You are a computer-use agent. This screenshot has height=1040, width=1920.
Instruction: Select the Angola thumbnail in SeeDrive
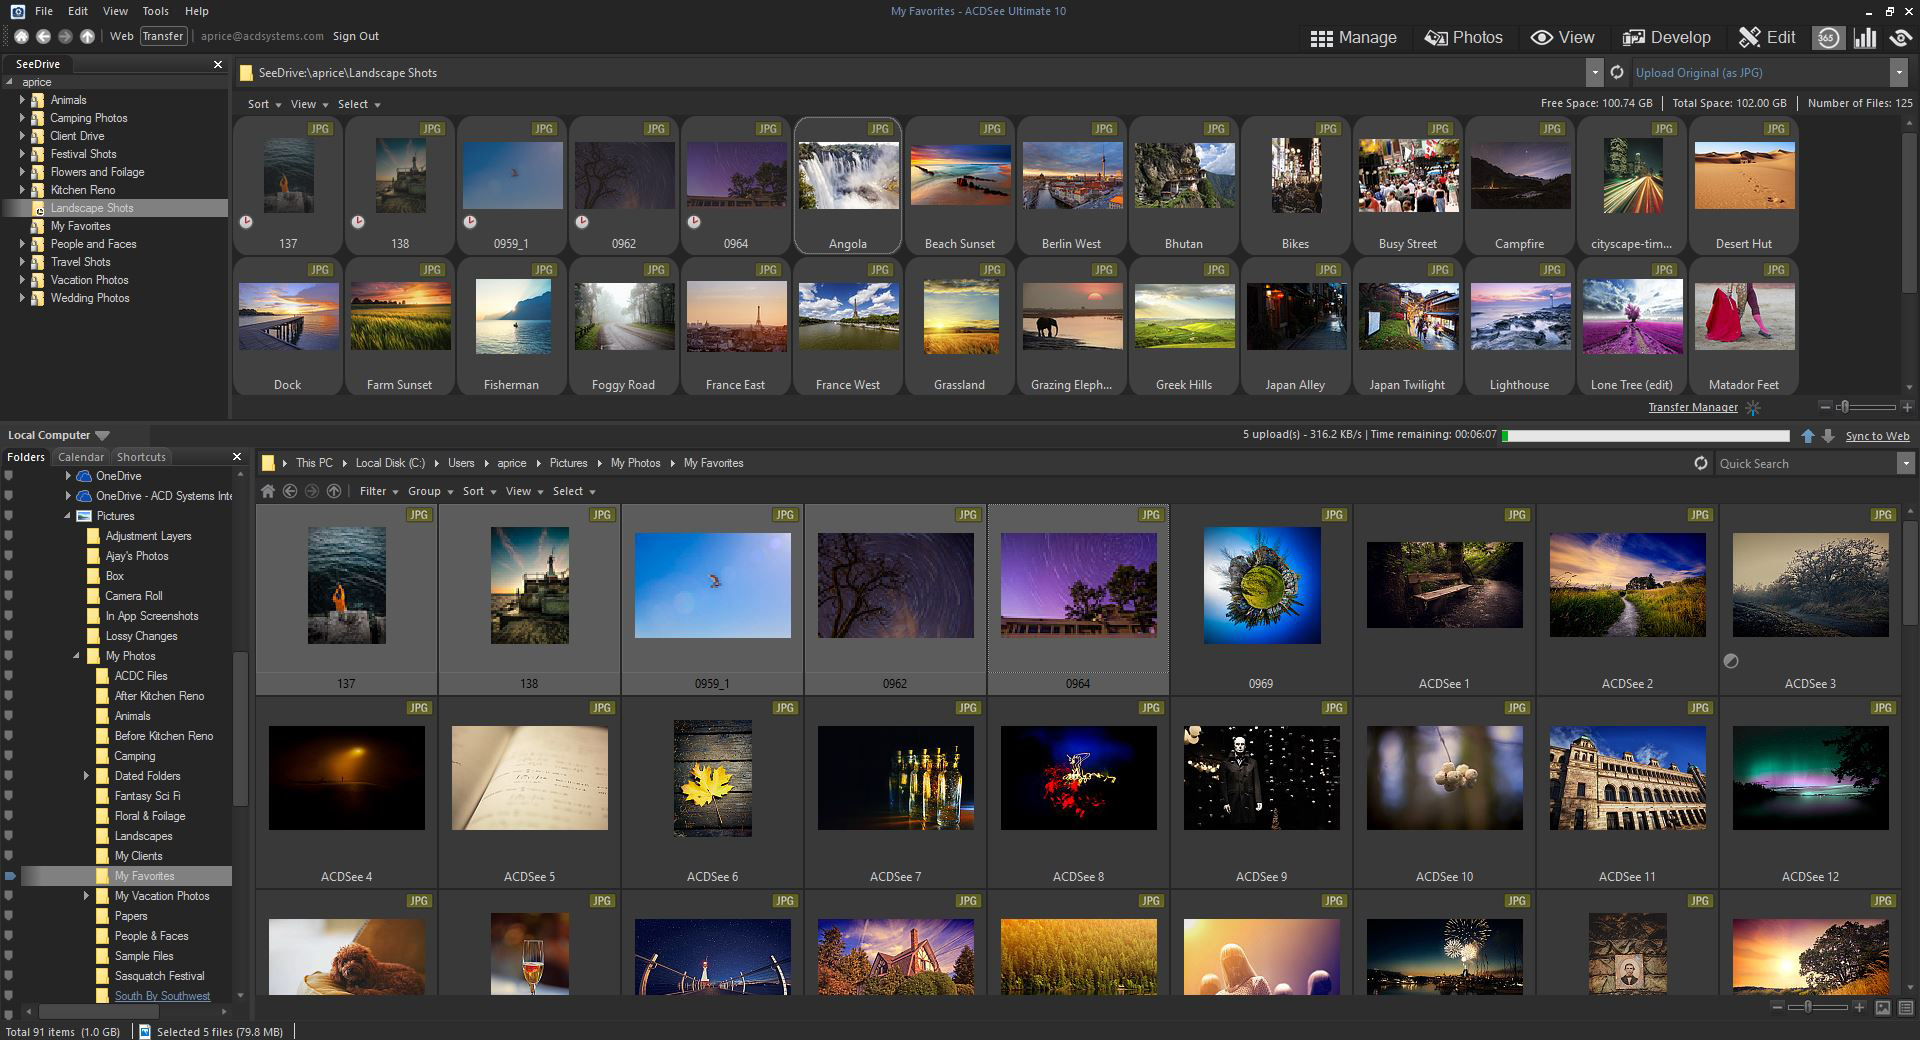[847, 186]
